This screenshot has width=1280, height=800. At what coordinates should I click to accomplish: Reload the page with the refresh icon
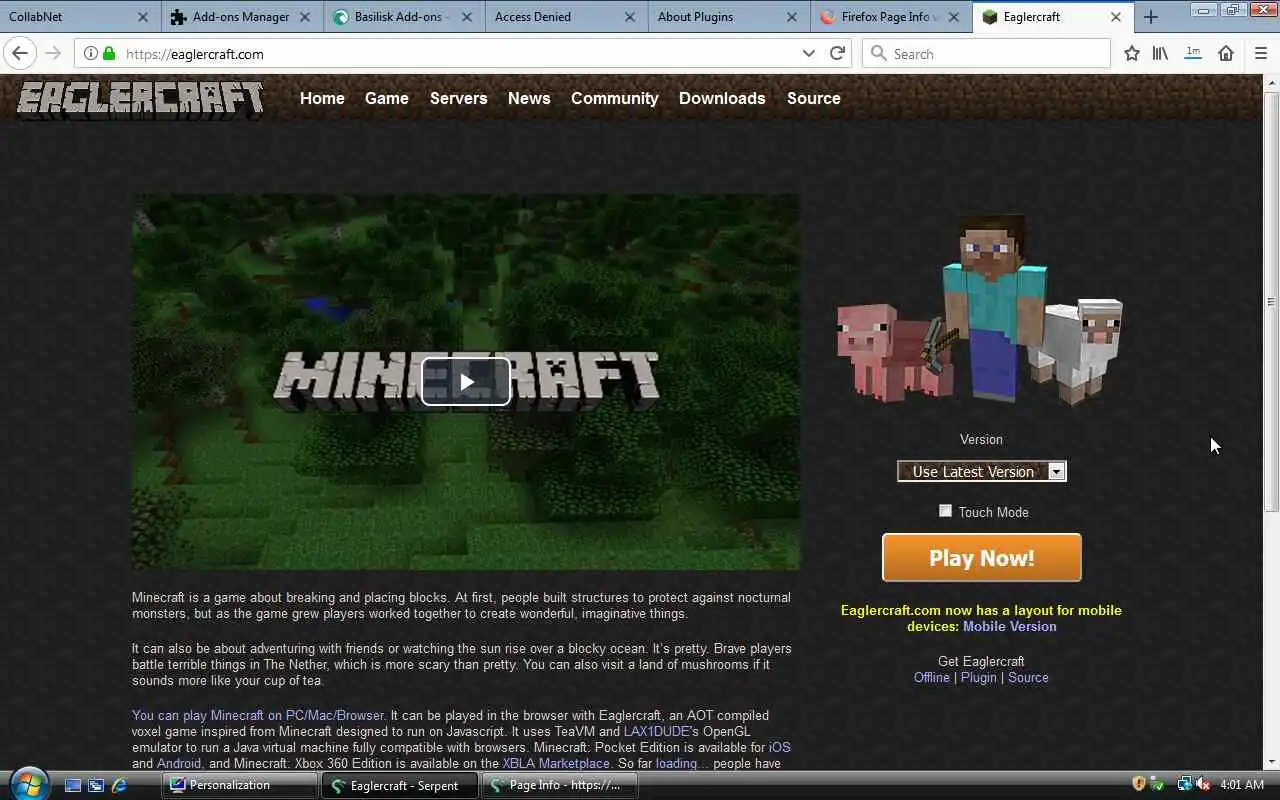[x=838, y=54]
